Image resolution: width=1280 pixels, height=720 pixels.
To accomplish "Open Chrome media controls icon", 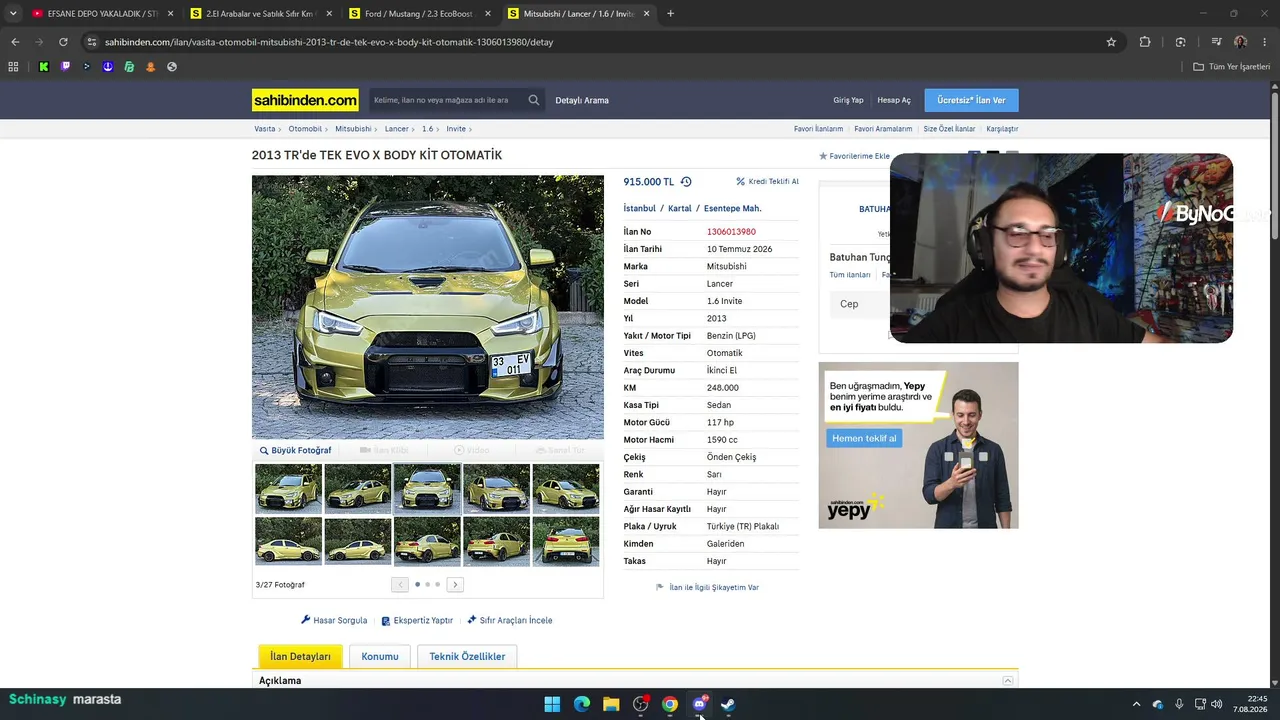I will (x=1216, y=42).
